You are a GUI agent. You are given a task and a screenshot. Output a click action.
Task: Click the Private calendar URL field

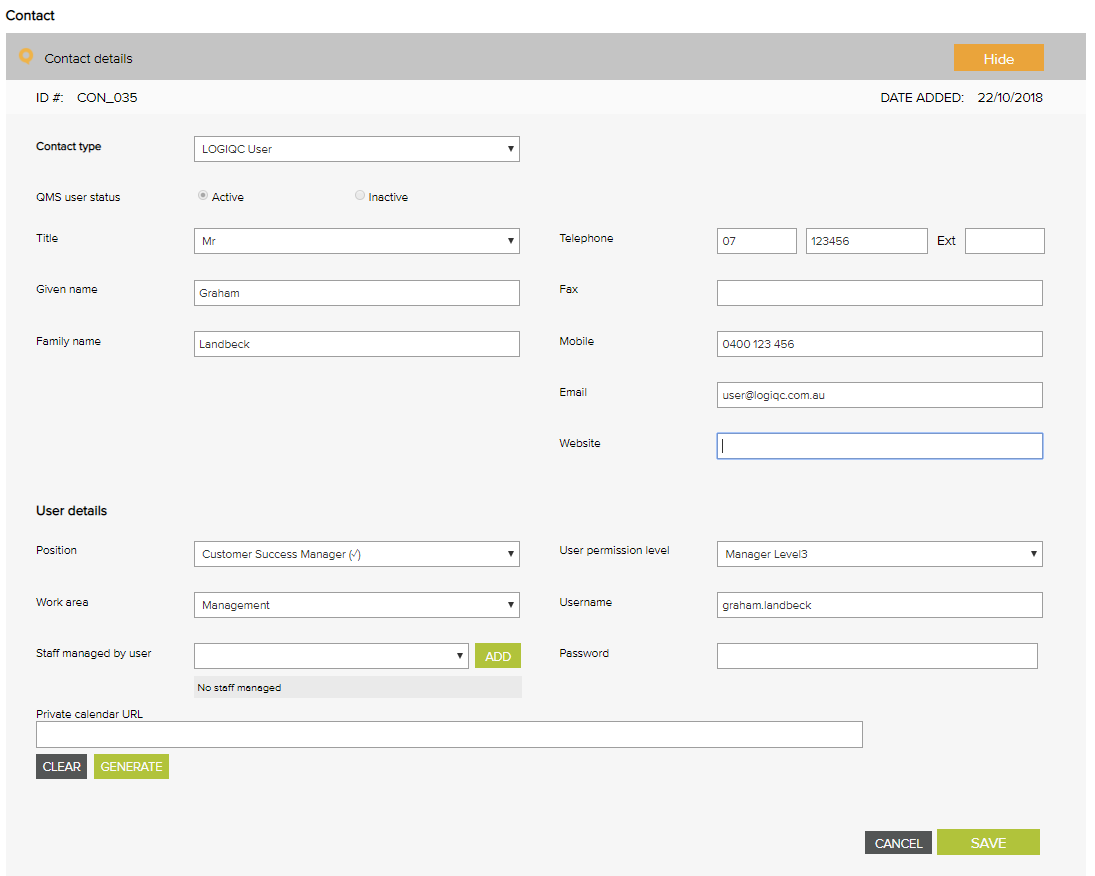coord(449,735)
